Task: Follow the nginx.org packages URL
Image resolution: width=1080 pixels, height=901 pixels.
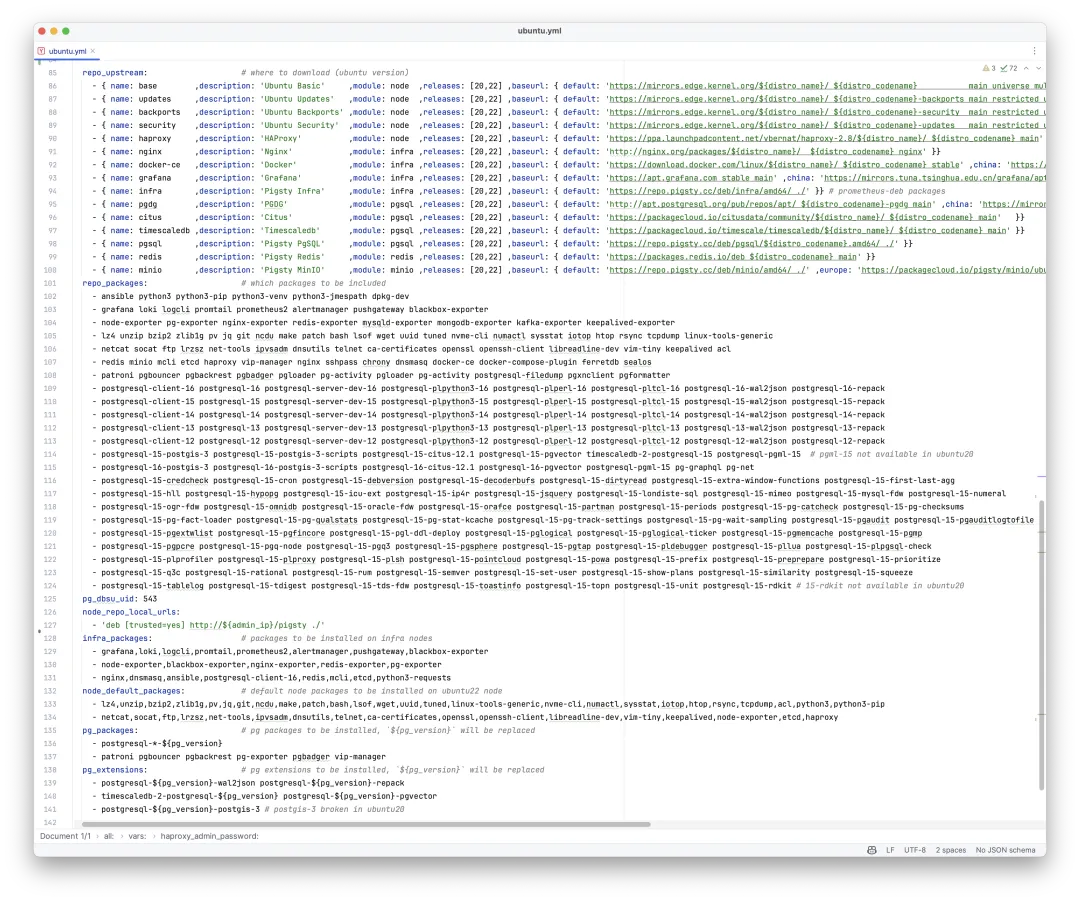Action: 700,151
